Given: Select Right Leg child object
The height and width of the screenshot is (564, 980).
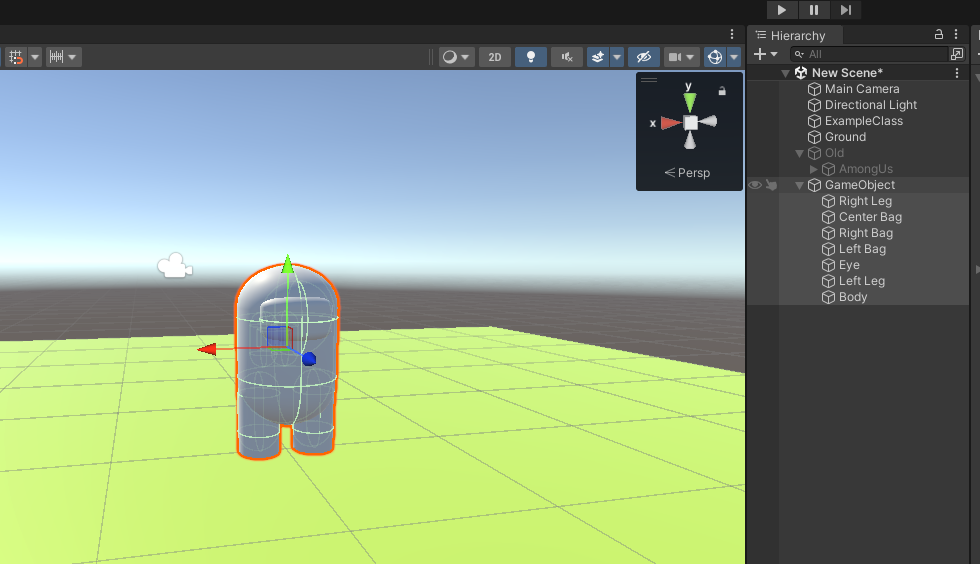Looking at the screenshot, I should tap(865, 201).
